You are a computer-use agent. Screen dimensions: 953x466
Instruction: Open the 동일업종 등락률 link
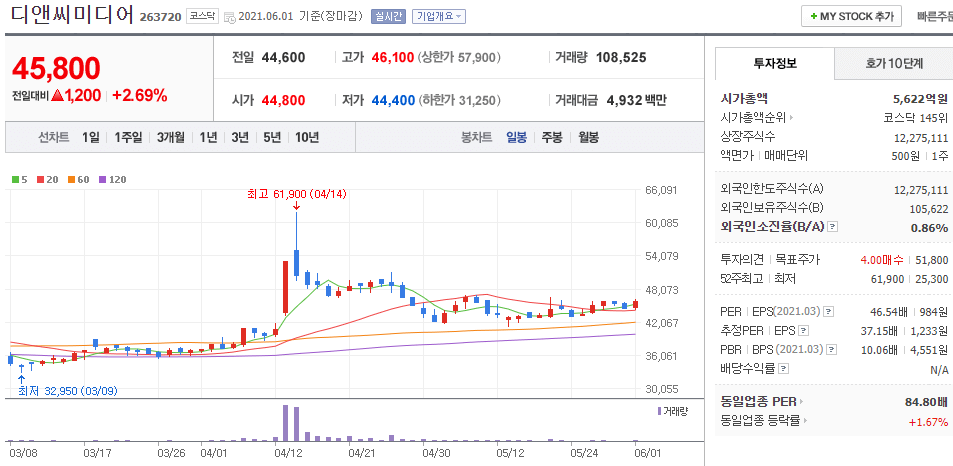click(765, 420)
